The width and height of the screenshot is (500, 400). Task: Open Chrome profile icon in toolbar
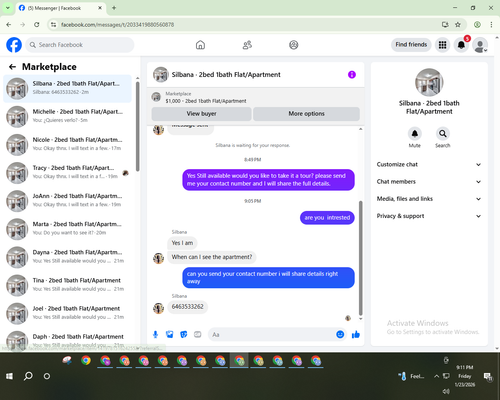(x=477, y=25)
